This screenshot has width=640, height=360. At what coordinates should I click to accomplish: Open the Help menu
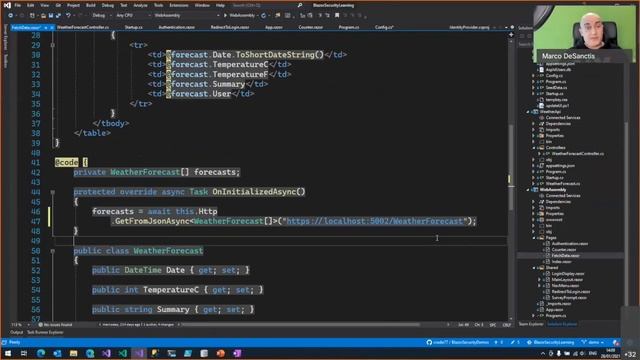[220, 5]
